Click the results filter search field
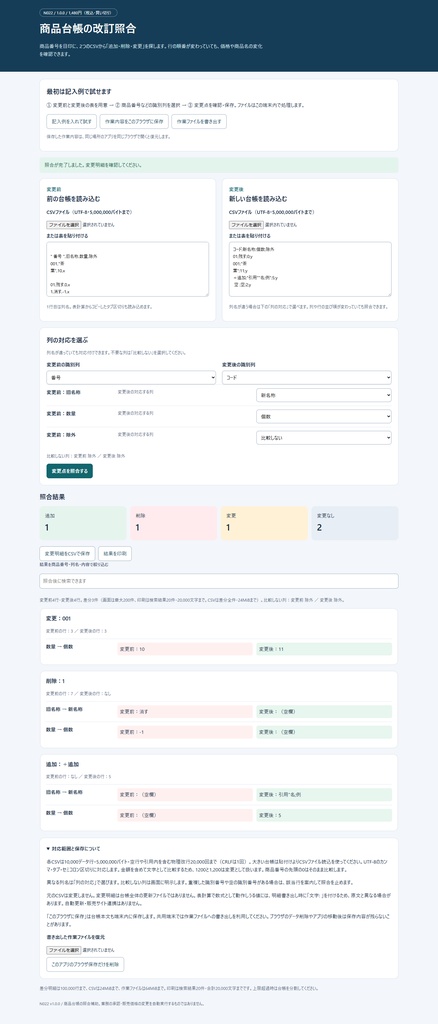 (219, 581)
